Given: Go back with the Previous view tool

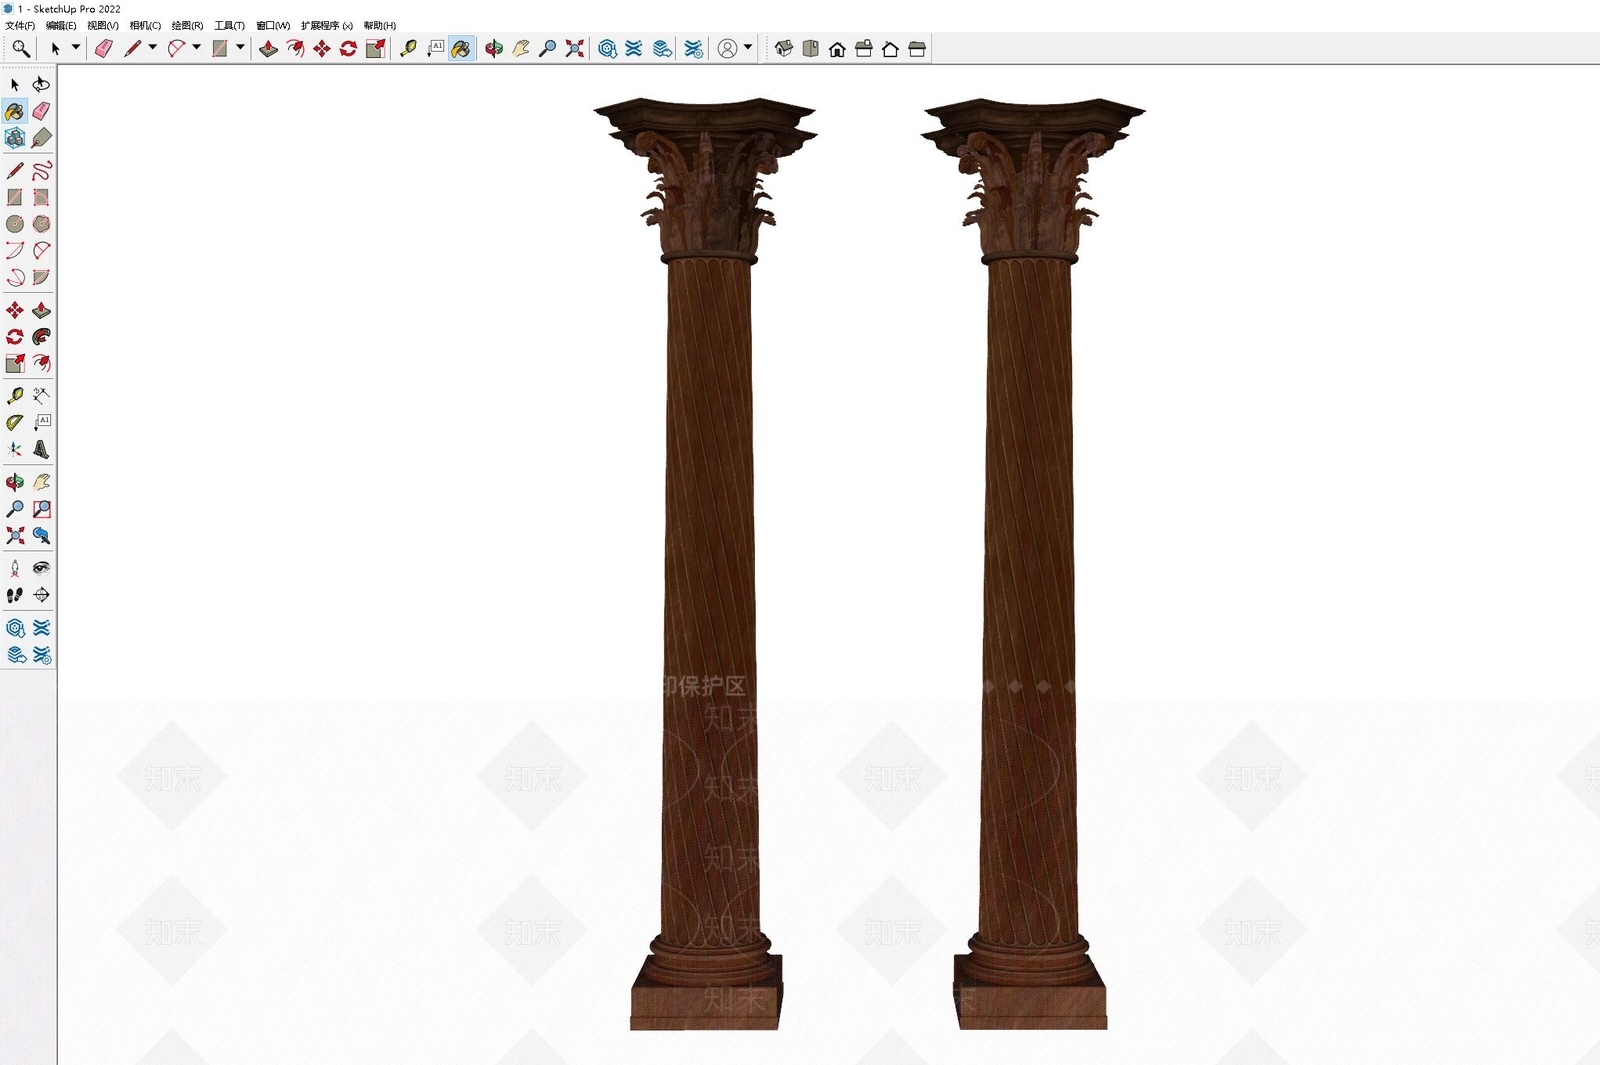Looking at the screenshot, I should 41,536.
